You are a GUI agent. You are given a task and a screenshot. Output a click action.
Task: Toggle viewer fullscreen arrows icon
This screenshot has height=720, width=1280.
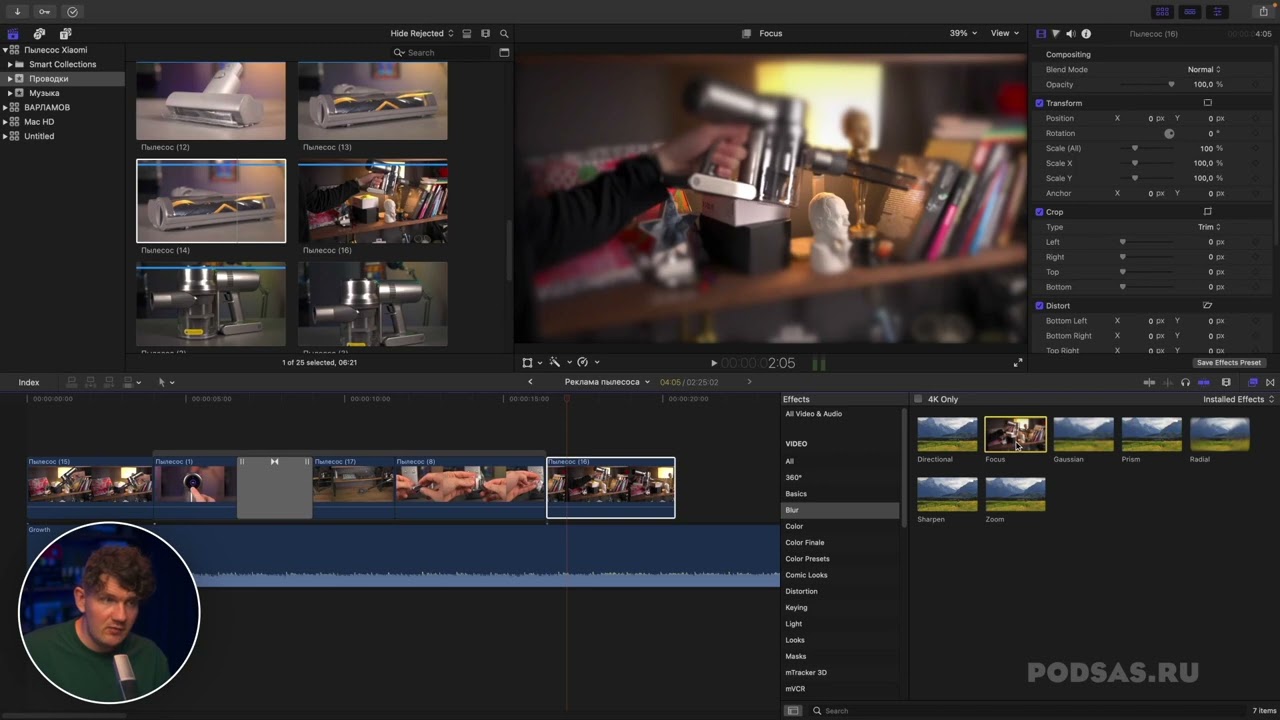coord(1018,362)
